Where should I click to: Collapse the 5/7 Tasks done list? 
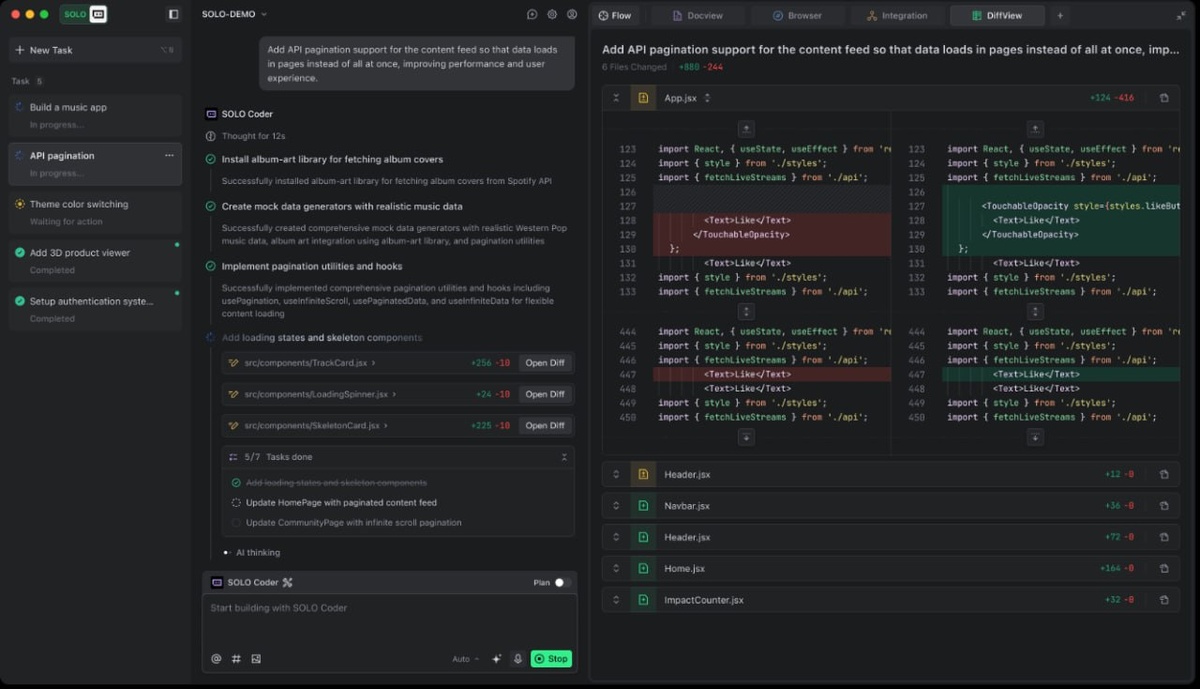pos(564,457)
